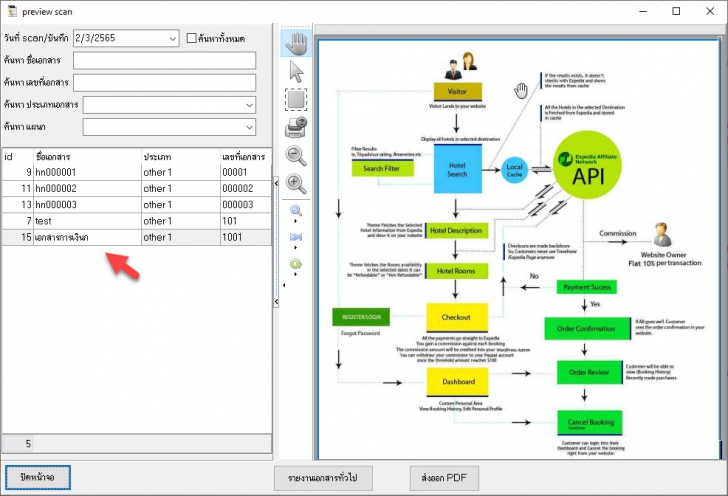Close the preview scan window
This screenshot has height=496, width=728.
[710, 11]
